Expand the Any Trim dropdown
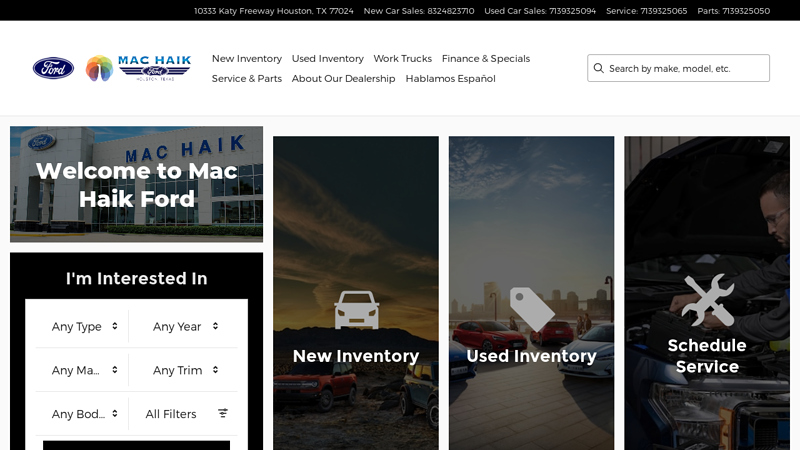This screenshot has width=800, height=450. (x=184, y=370)
